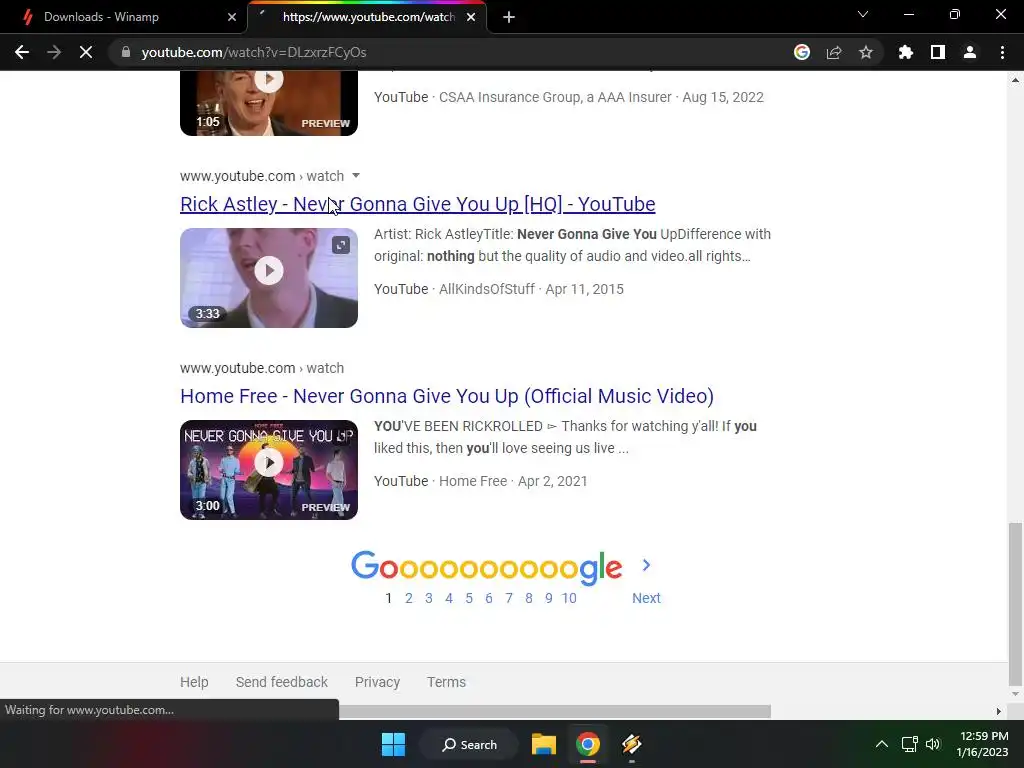Share this page via share icon
This screenshot has width=1024, height=768.
(834, 52)
